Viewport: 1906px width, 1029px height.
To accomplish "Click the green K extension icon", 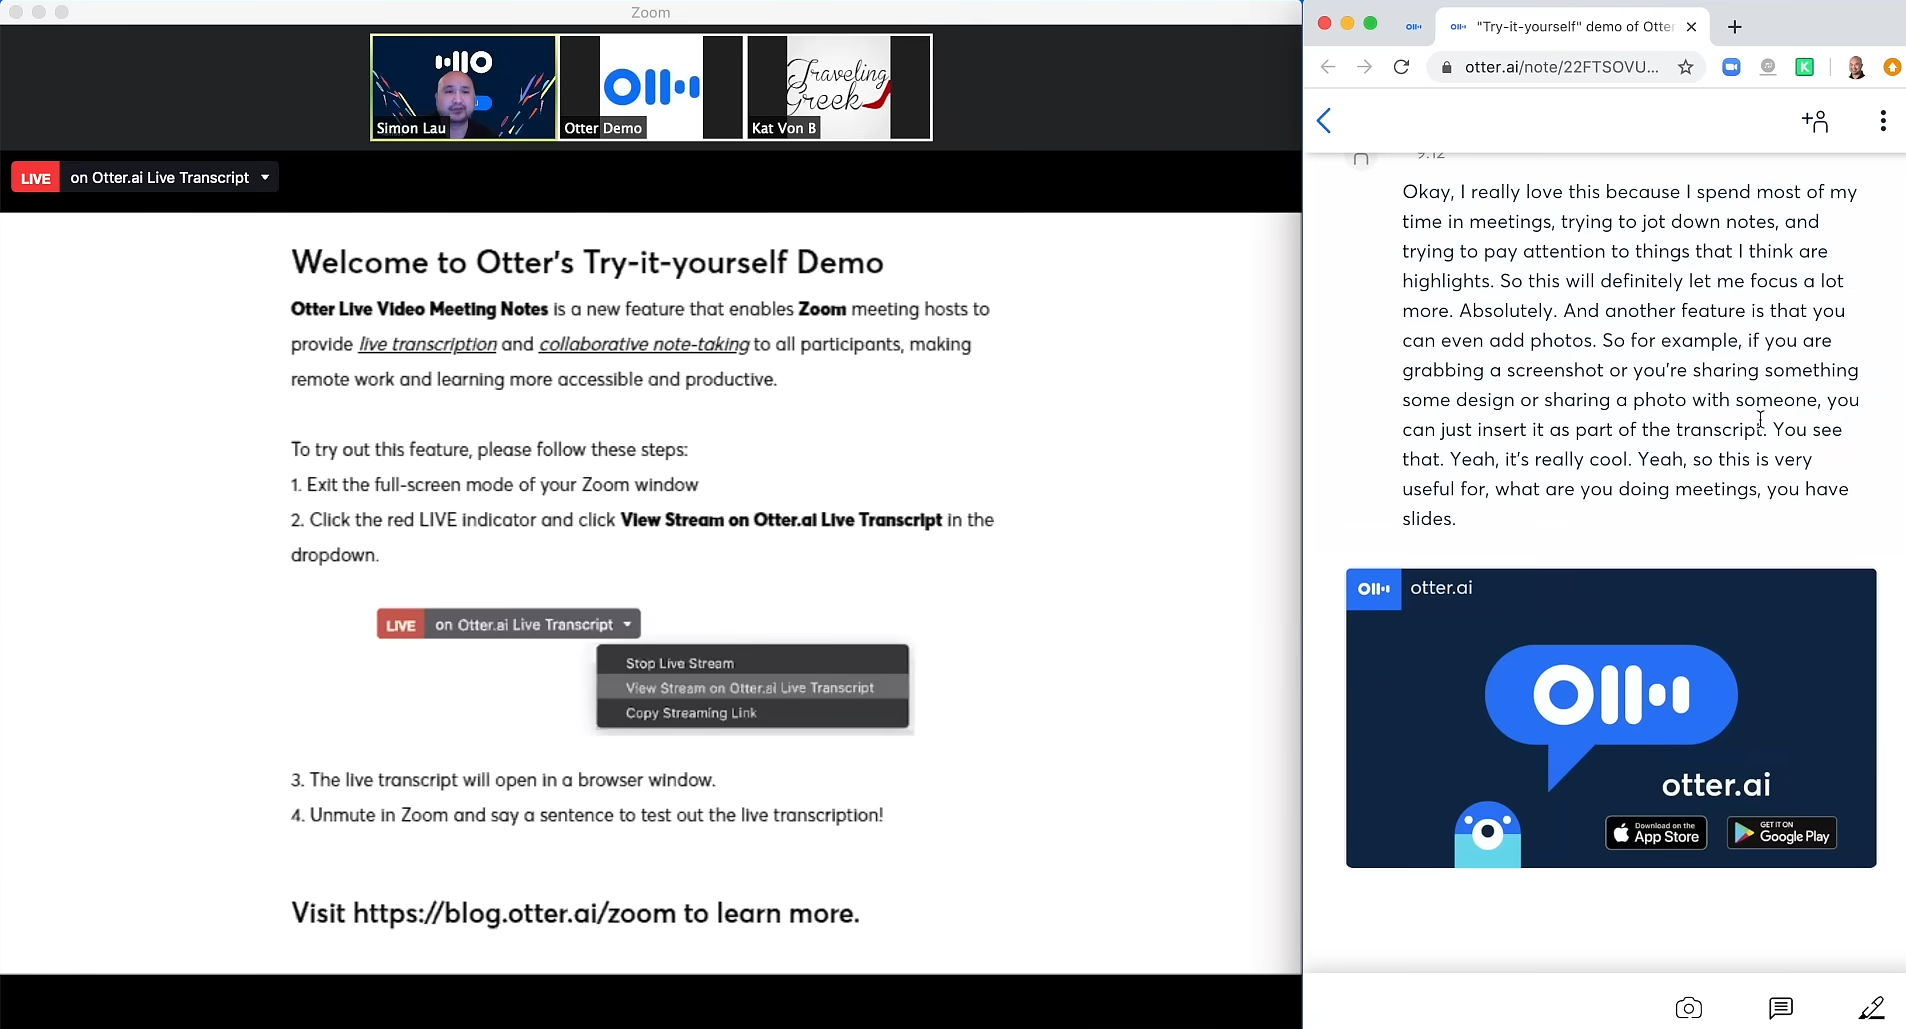I will pos(1805,67).
